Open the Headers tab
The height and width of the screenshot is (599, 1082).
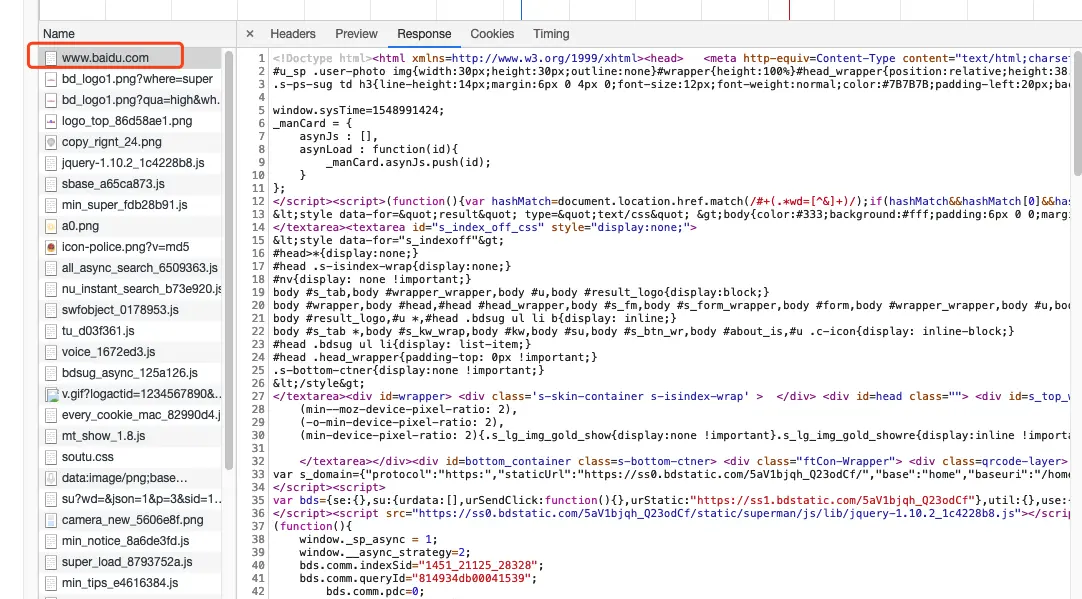[x=293, y=34]
